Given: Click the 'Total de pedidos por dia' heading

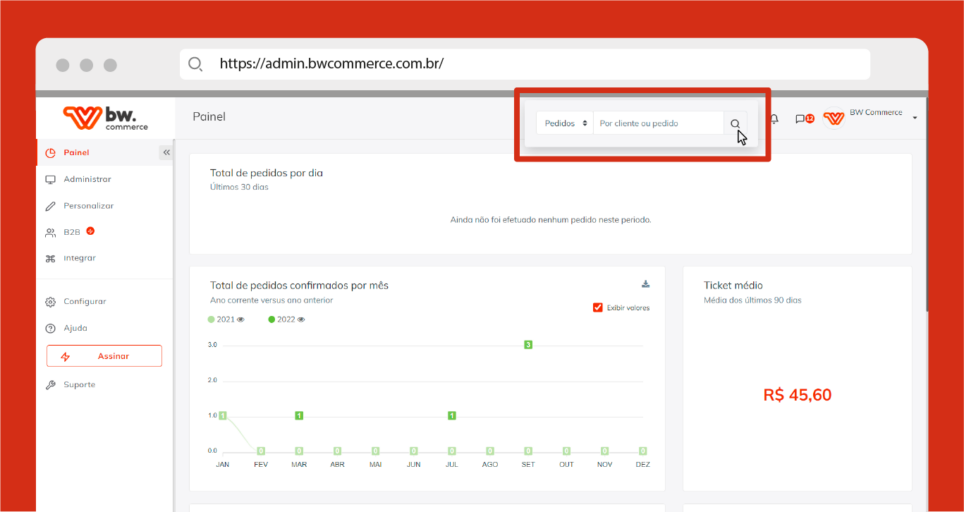Looking at the screenshot, I should tap(266, 173).
